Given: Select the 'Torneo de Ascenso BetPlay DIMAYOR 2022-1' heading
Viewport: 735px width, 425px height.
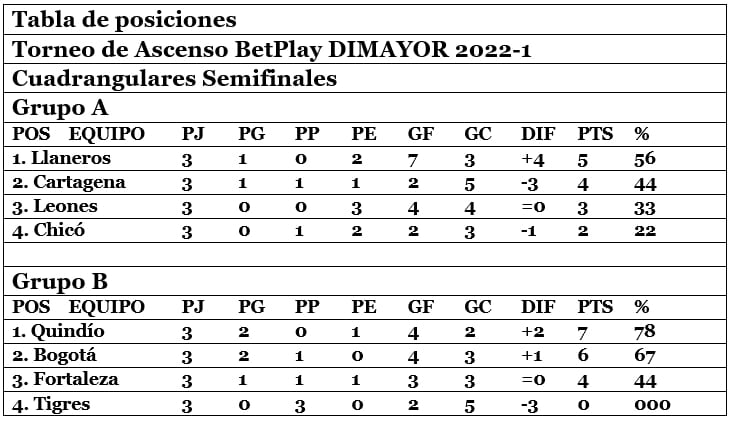Looking at the screenshot, I should (x=271, y=50).
